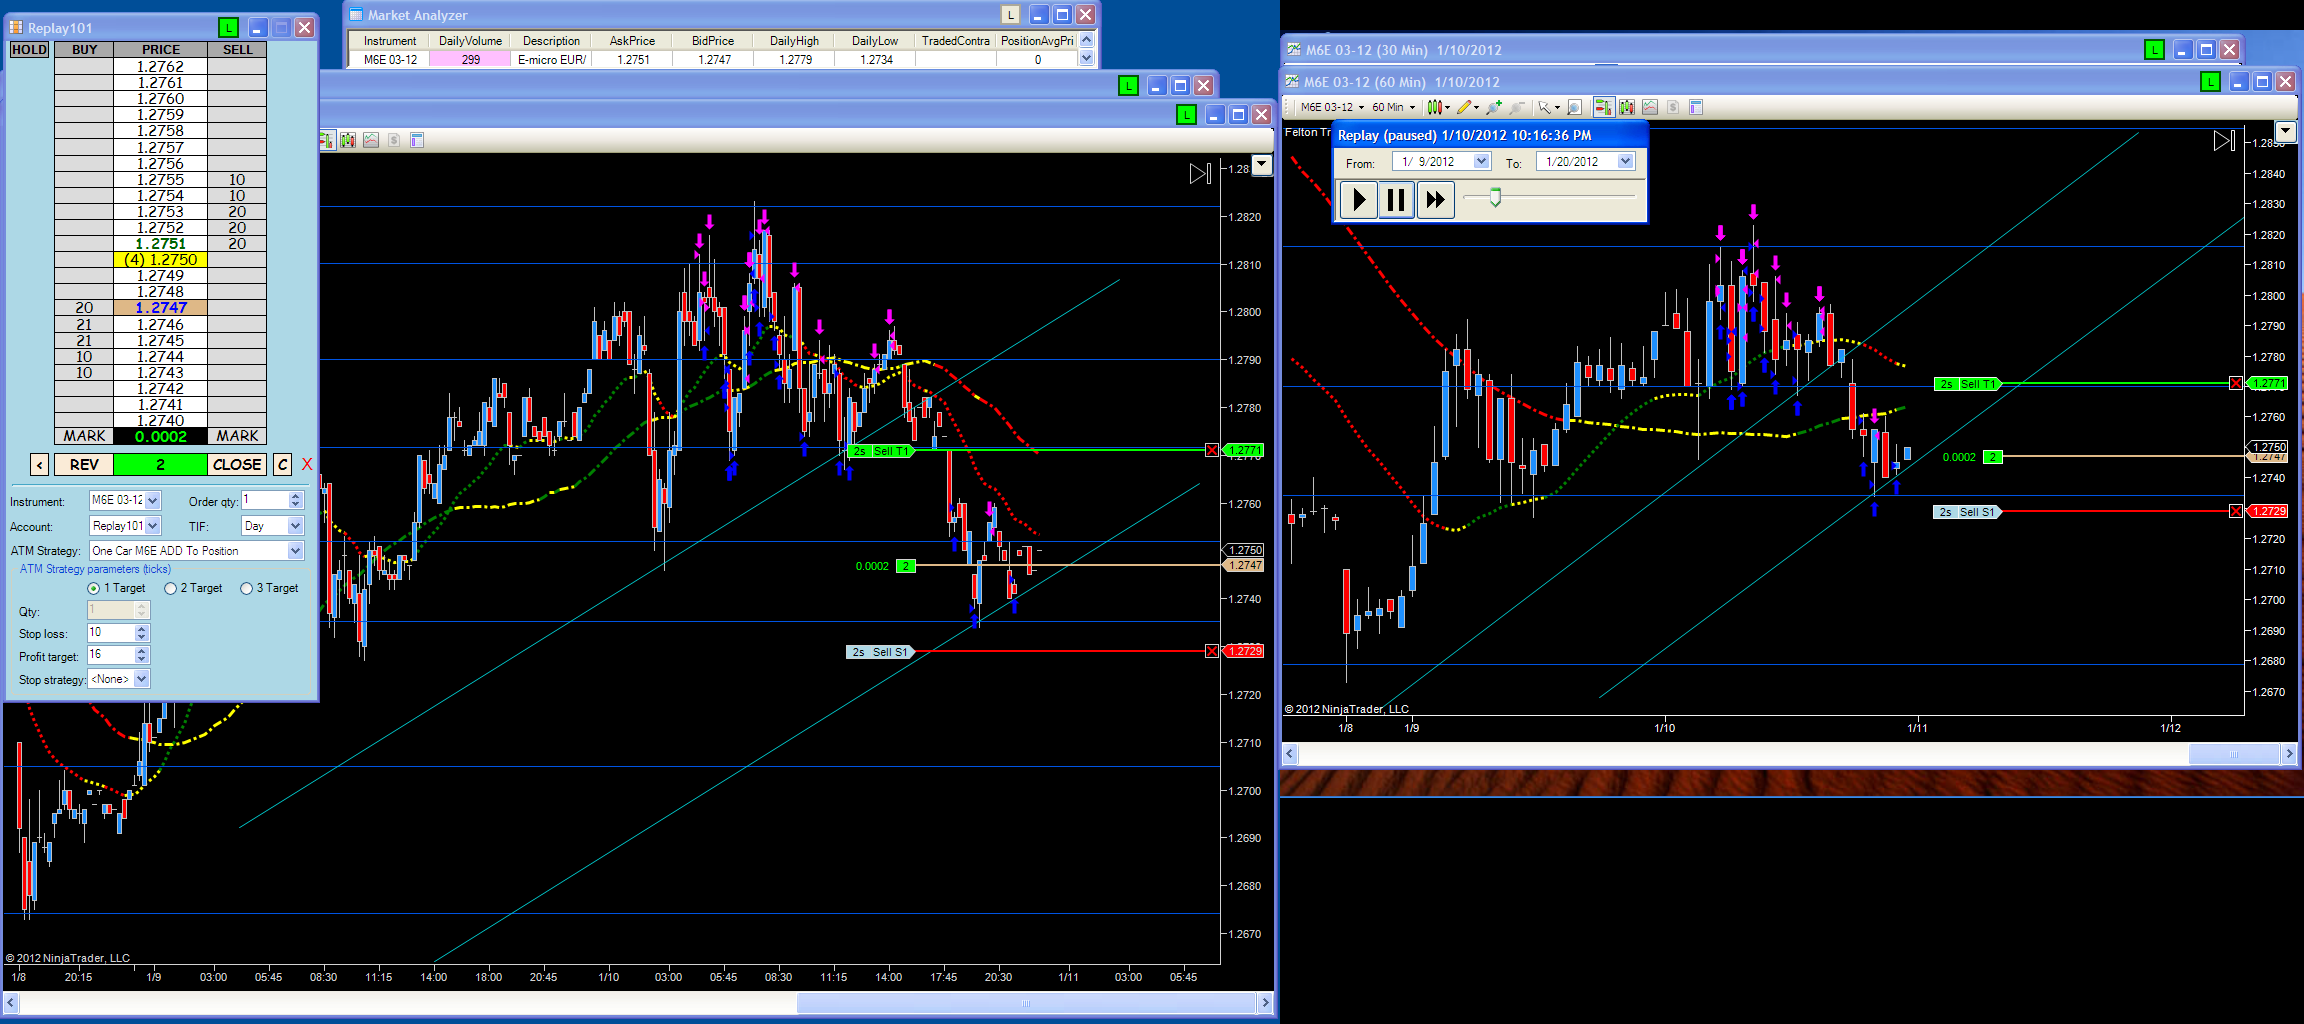The image size is (2304, 1024).
Task: Click the Instrument column header in Market Analyzer
Action: [x=390, y=41]
